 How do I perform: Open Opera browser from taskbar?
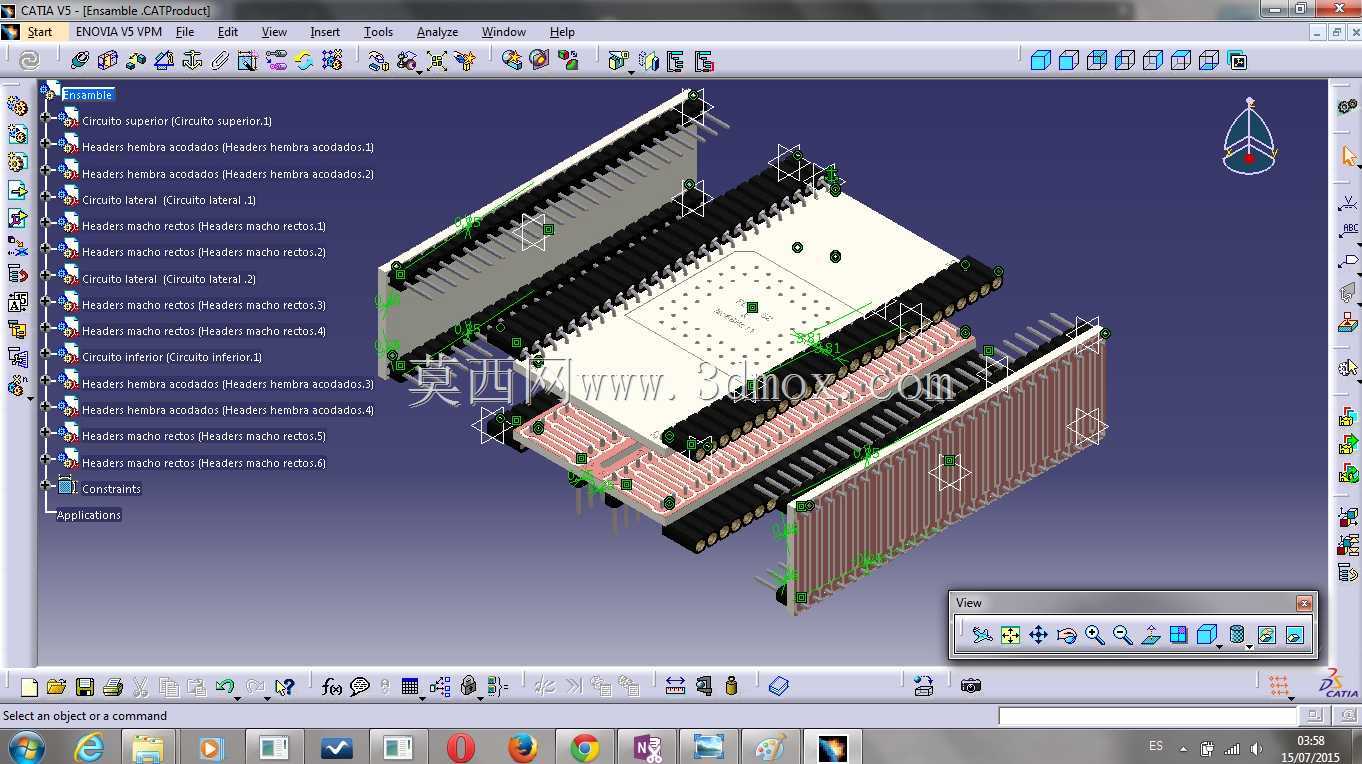tap(461, 747)
